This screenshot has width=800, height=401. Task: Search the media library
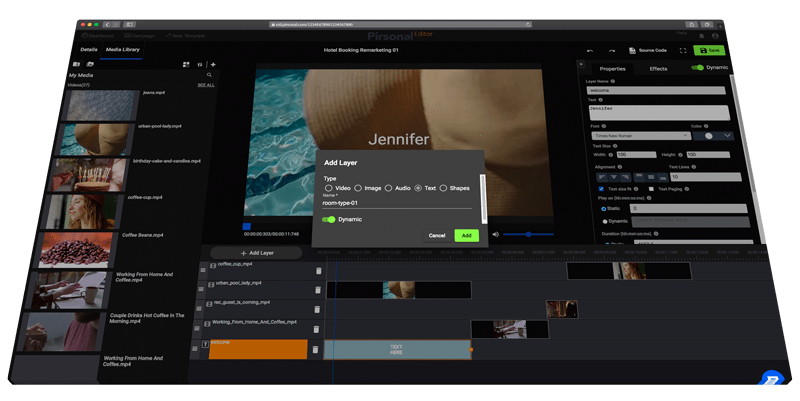coord(209,75)
